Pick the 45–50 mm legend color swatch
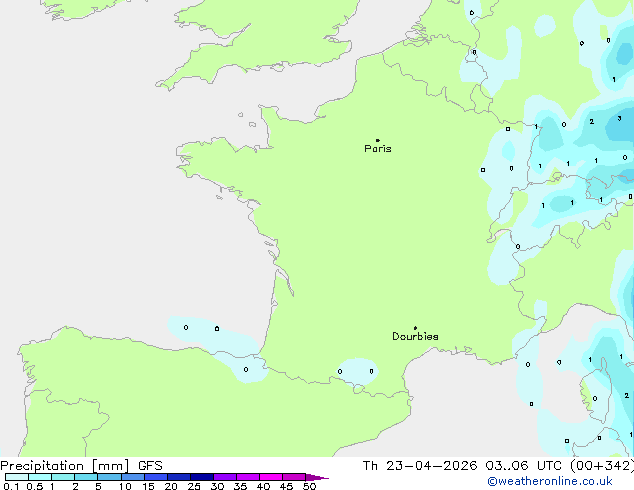Screen dimensions: 634x490 point(294,477)
